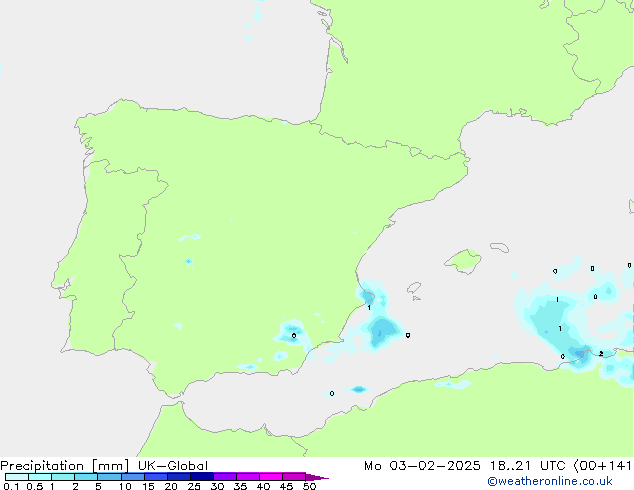Click the small rain patch in the Alboran Sea

point(358,389)
